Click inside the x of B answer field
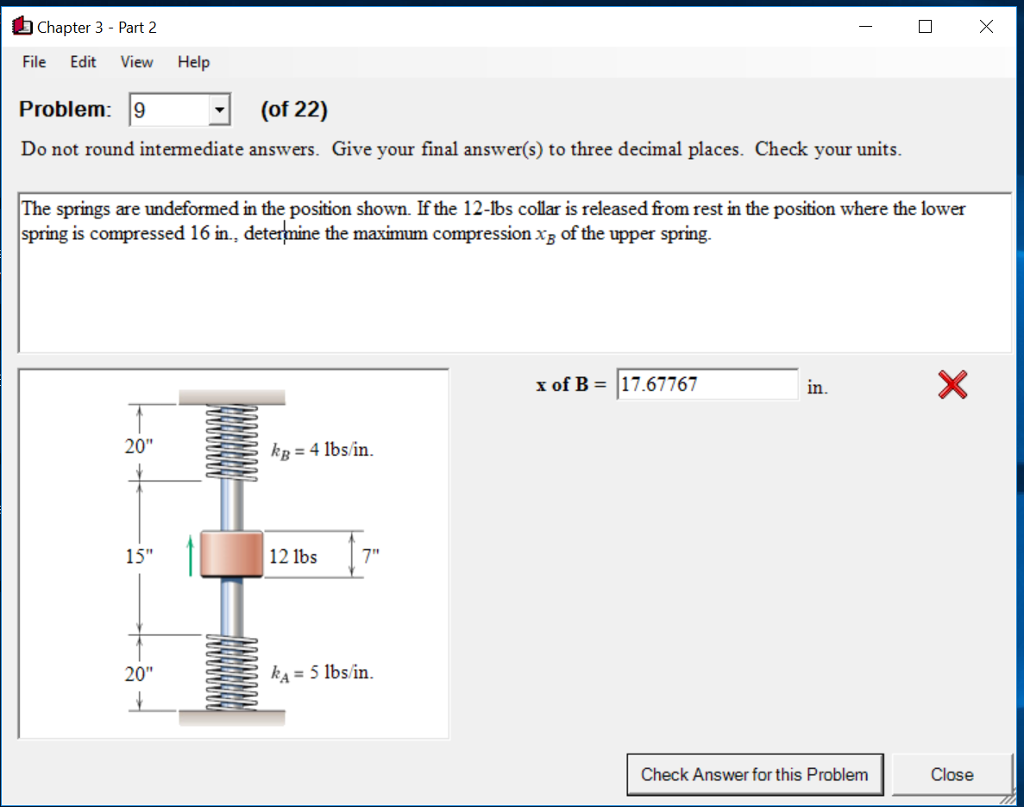The height and width of the screenshot is (807, 1024). click(707, 384)
